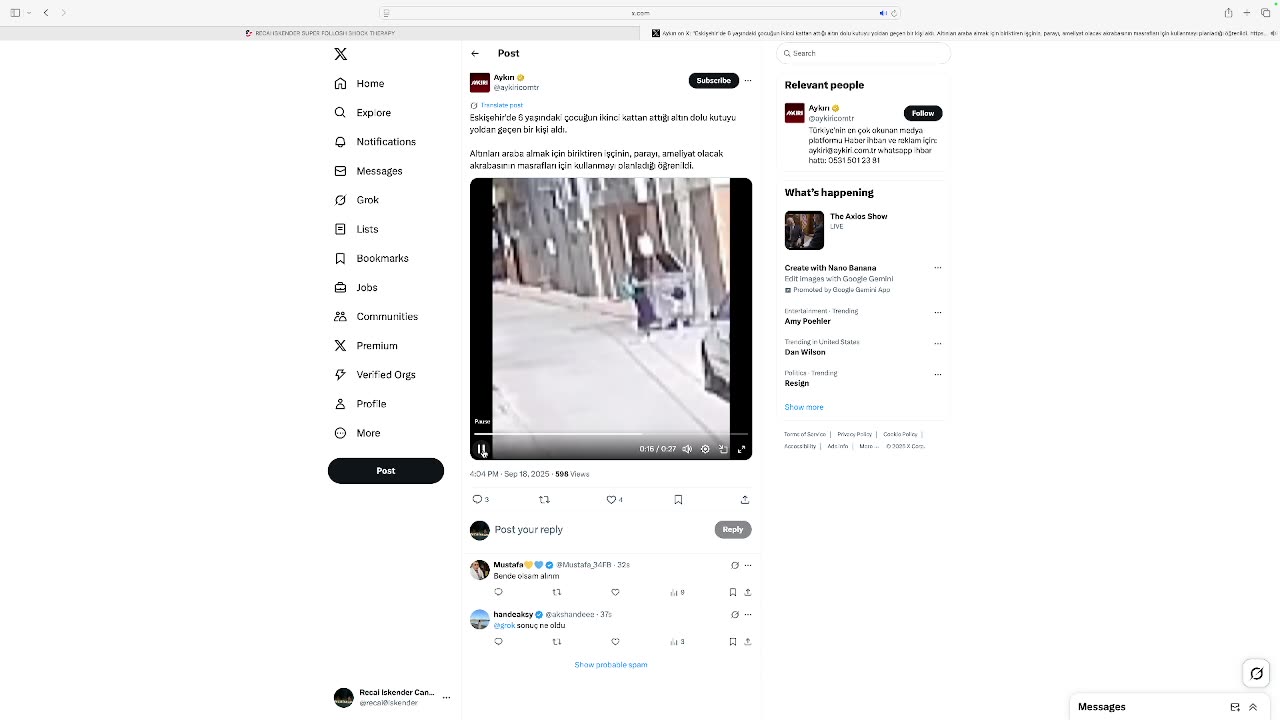Viewport: 1280px width, 720px height.
Task: Click the back arrow next to Post
Action: pyautogui.click(x=475, y=53)
